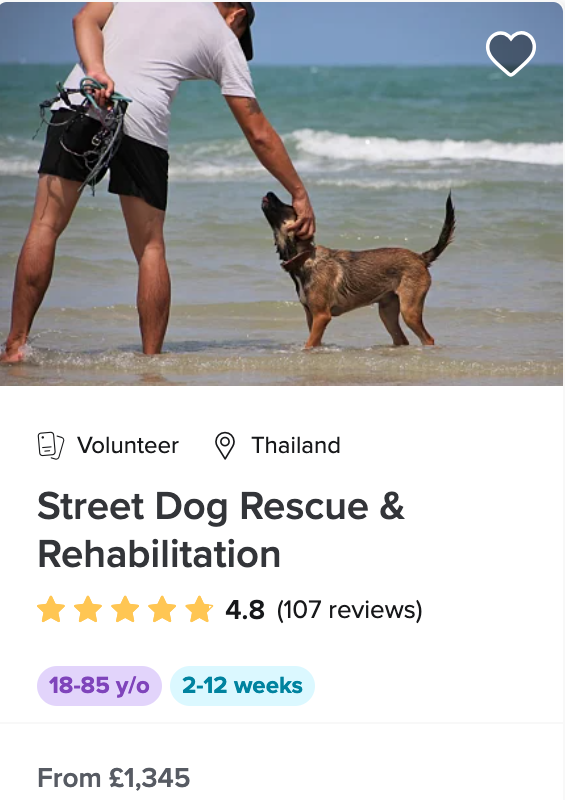Screen dimensions: 565x800
Task: Click the third rating star
Action: [125, 609]
